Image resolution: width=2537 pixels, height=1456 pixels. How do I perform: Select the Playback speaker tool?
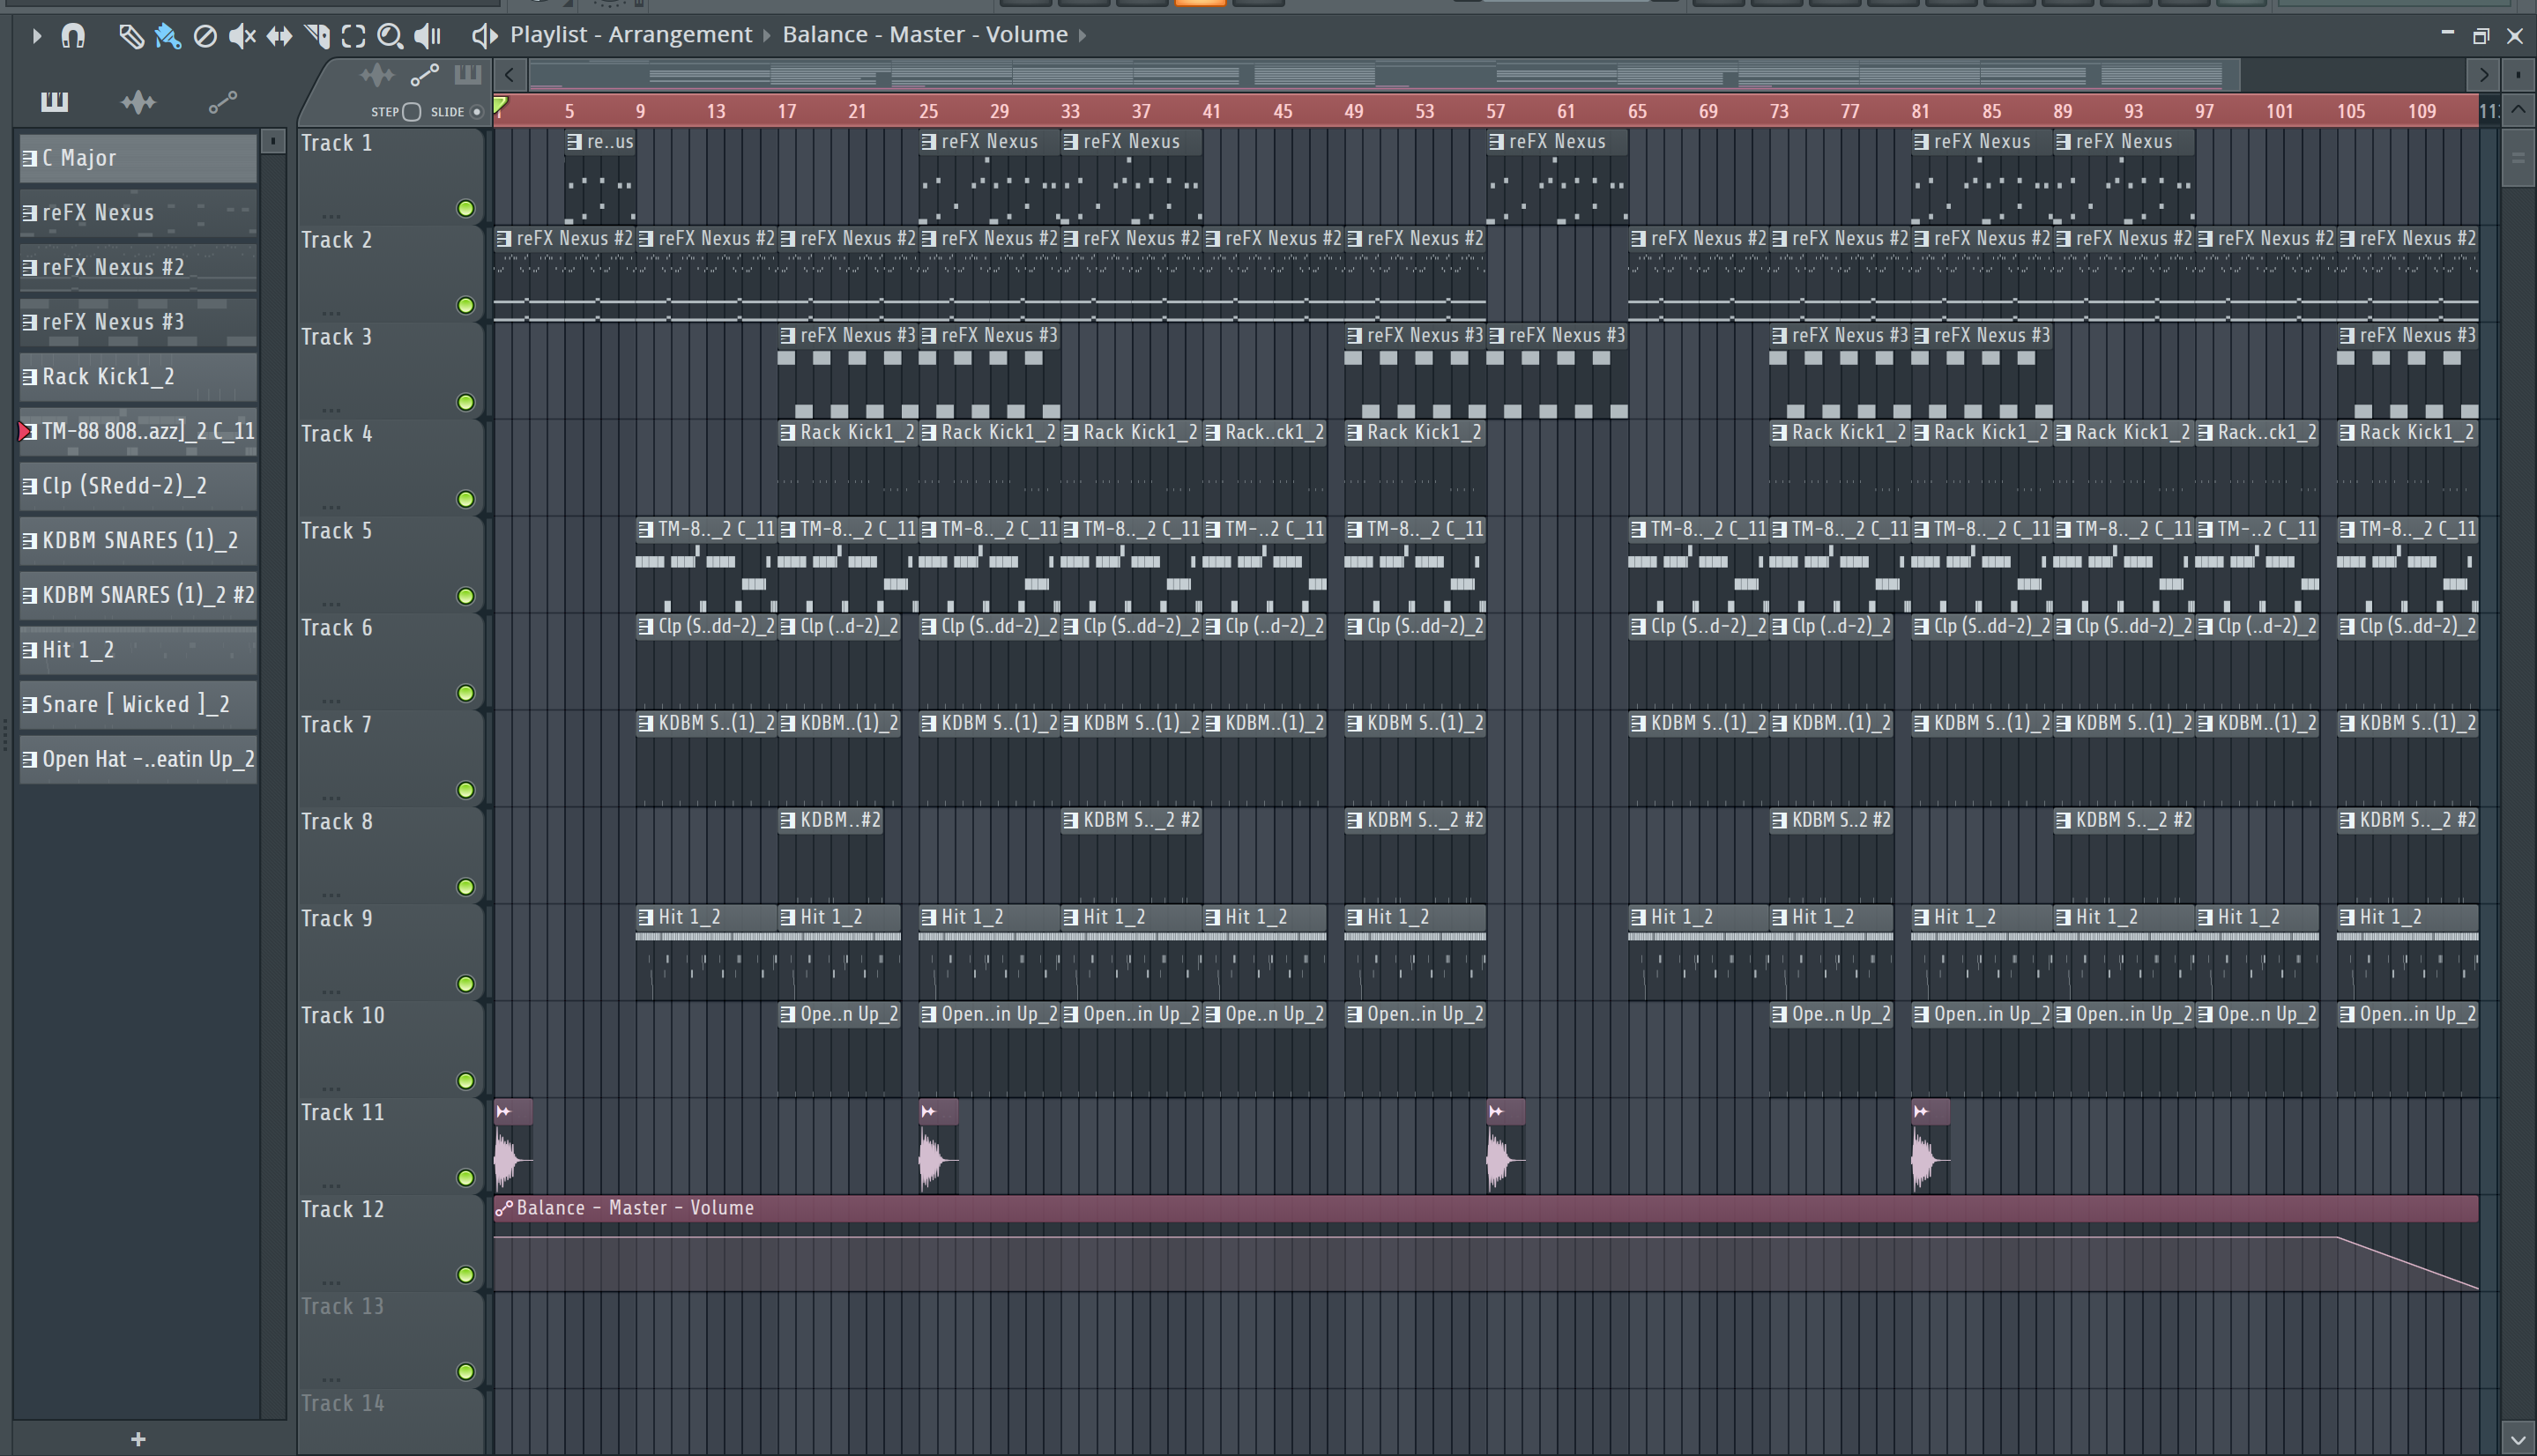tap(428, 36)
